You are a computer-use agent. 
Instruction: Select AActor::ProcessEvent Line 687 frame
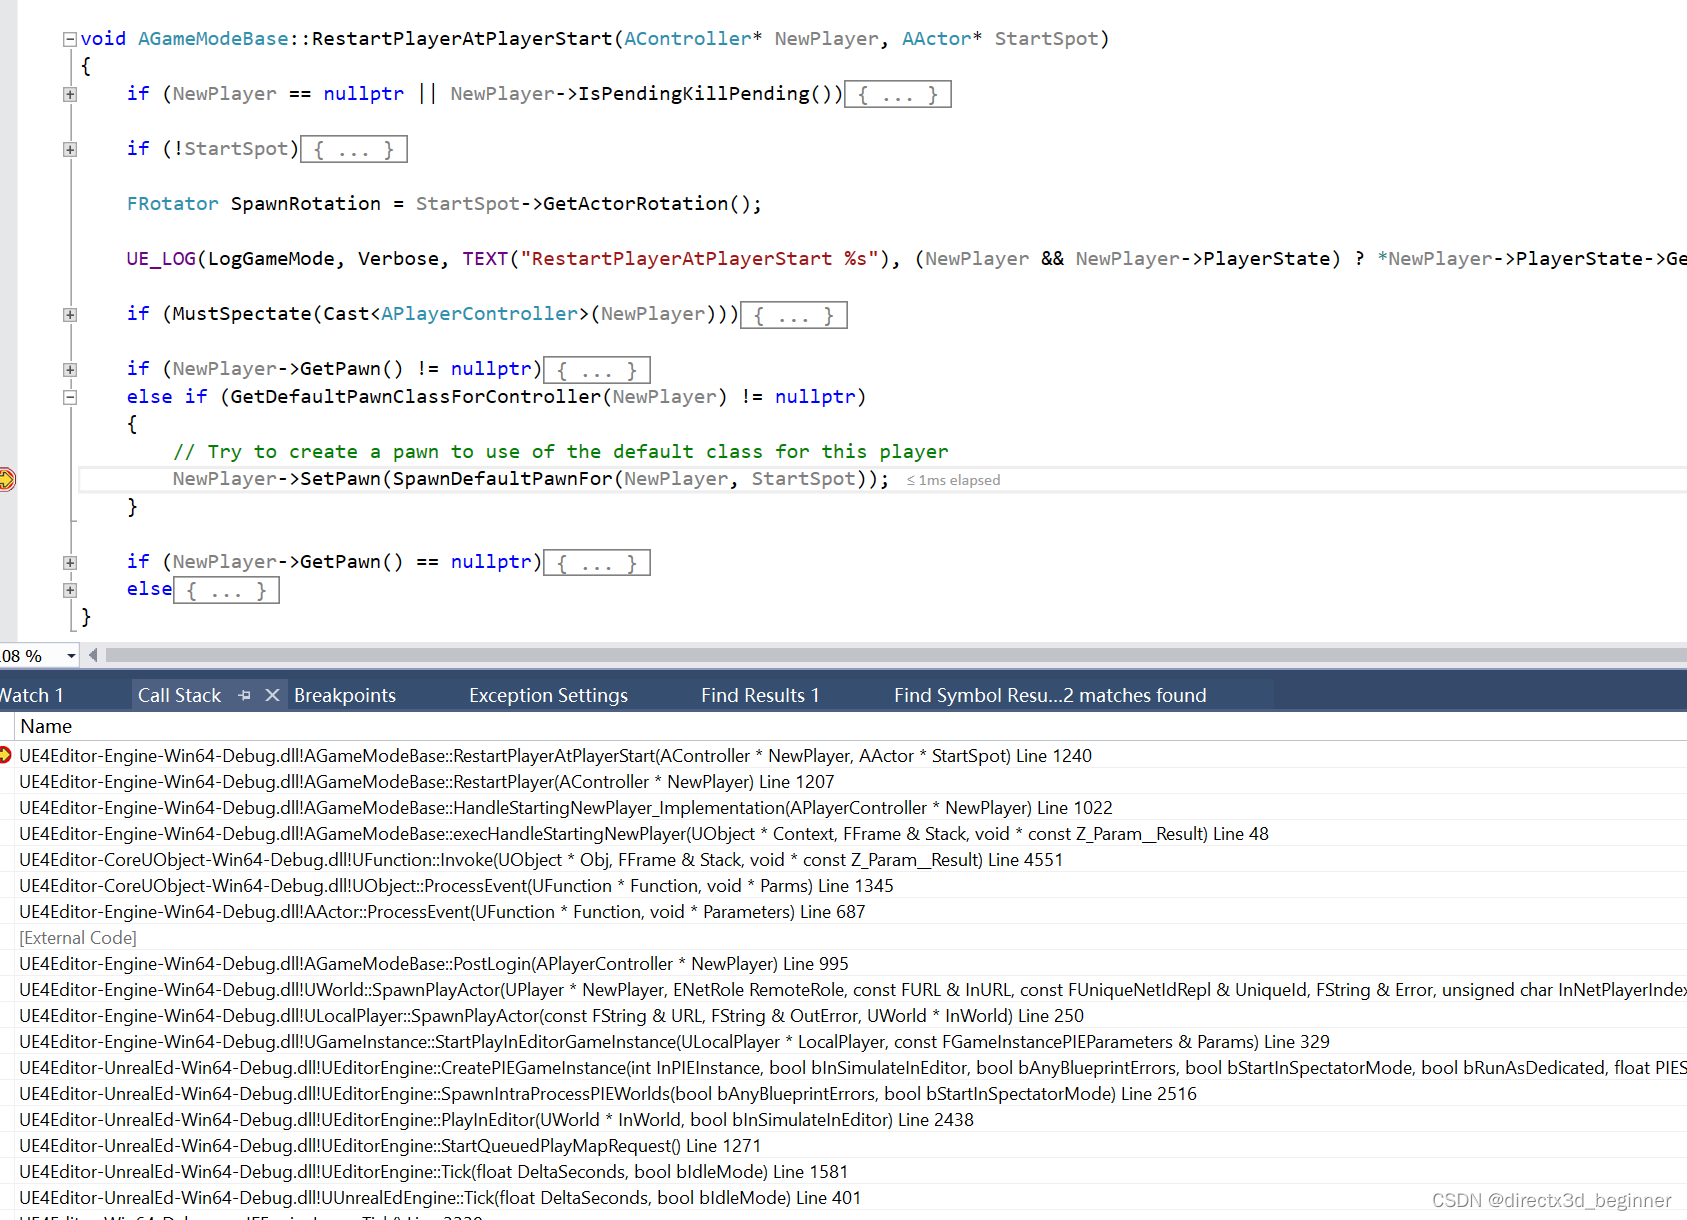click(442, 912)
